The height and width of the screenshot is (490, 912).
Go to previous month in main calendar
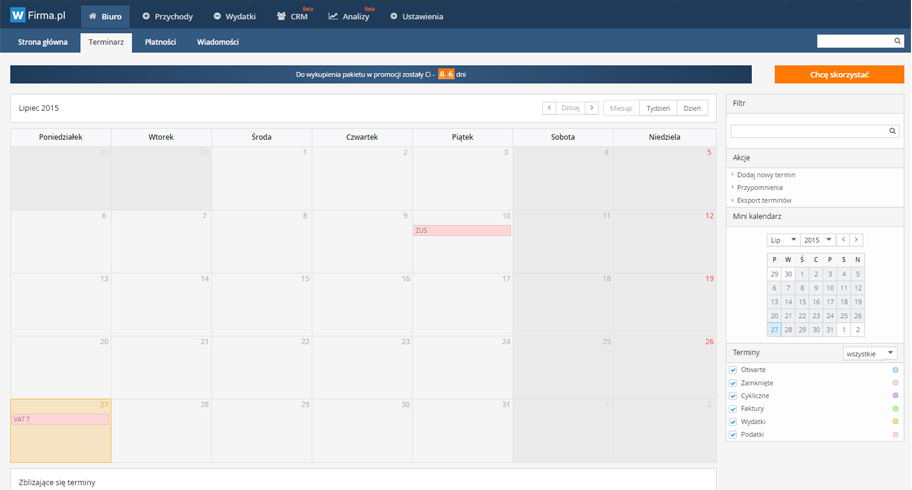(x=549, y=108)
